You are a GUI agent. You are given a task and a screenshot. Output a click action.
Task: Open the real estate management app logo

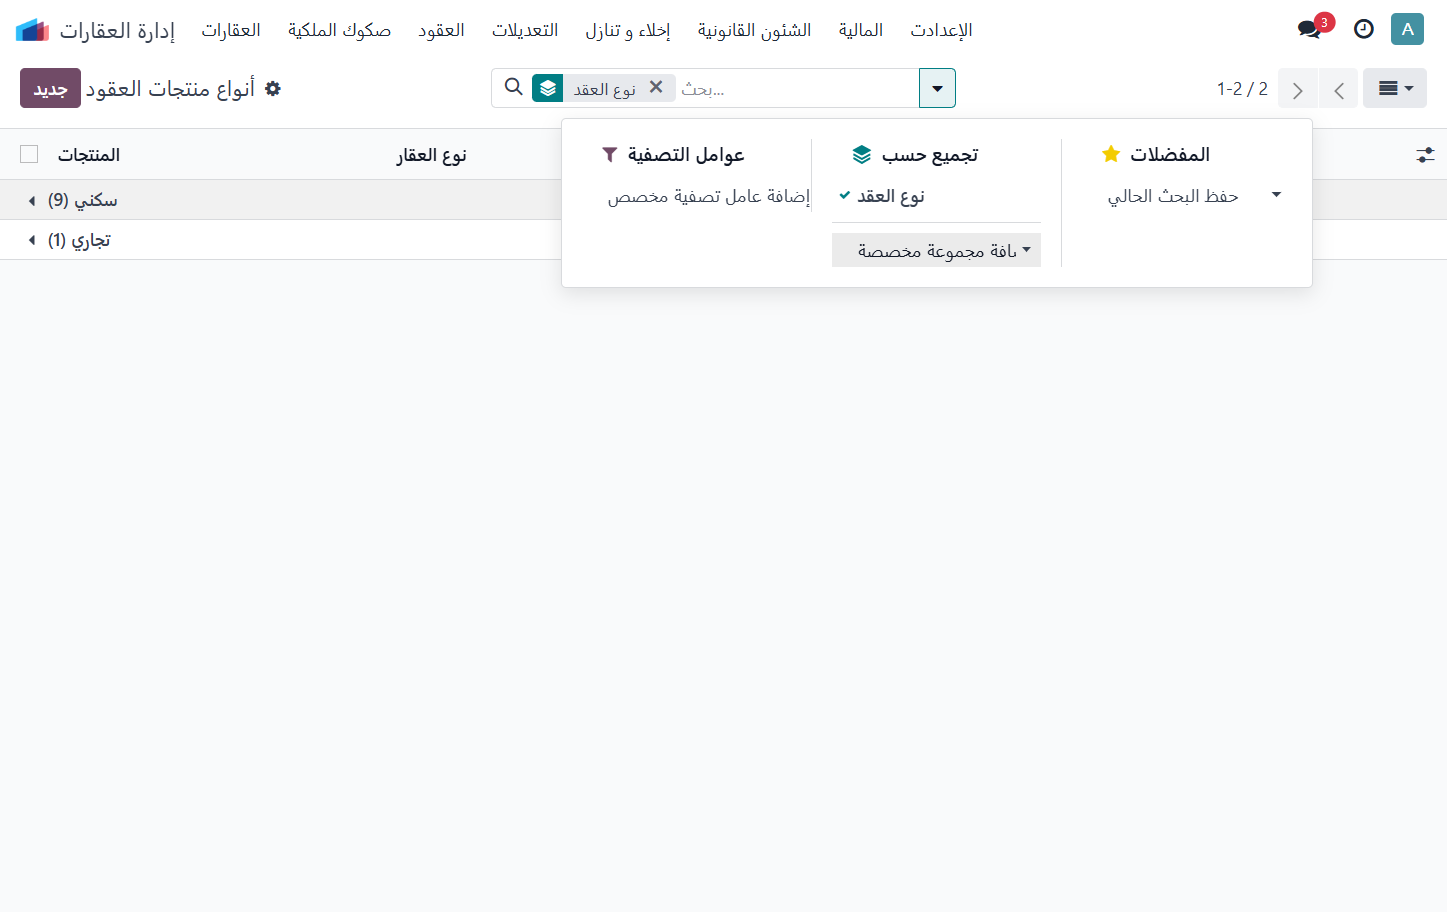click(x=32, y=30)
